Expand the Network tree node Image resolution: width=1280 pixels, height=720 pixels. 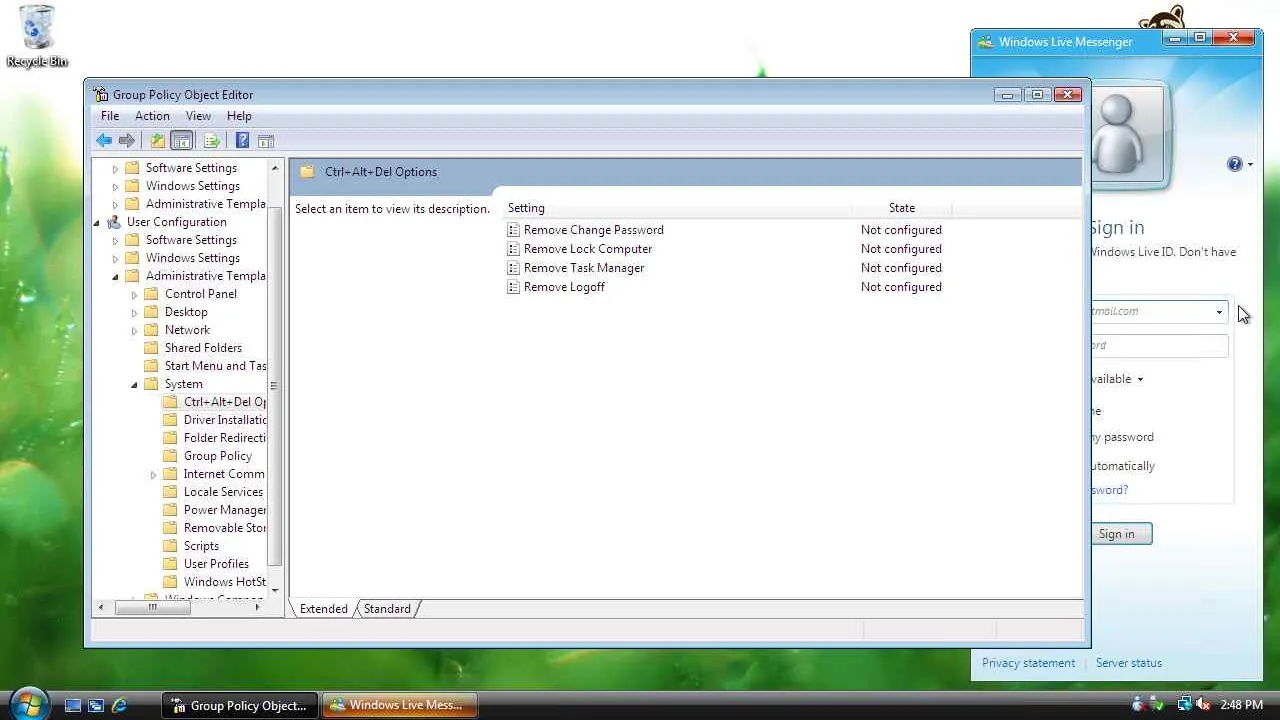pos(134,330)
